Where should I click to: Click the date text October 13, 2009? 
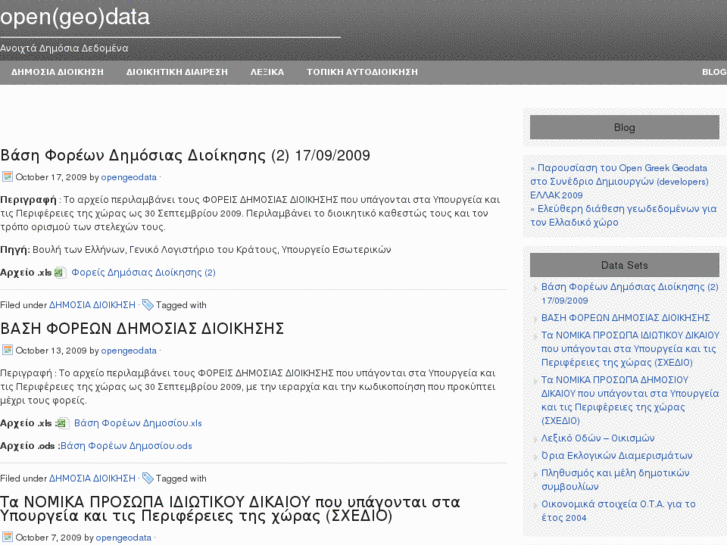tap(51, 351)
